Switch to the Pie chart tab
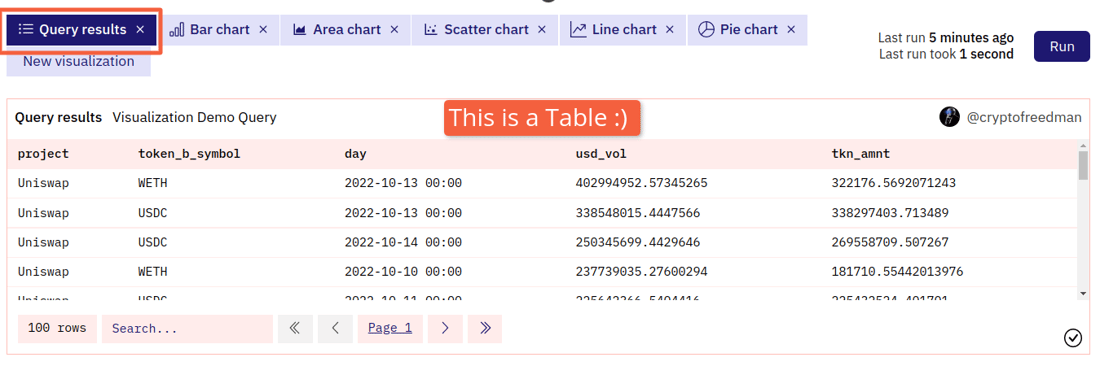 pyautogui.click(x=747, y=29)
